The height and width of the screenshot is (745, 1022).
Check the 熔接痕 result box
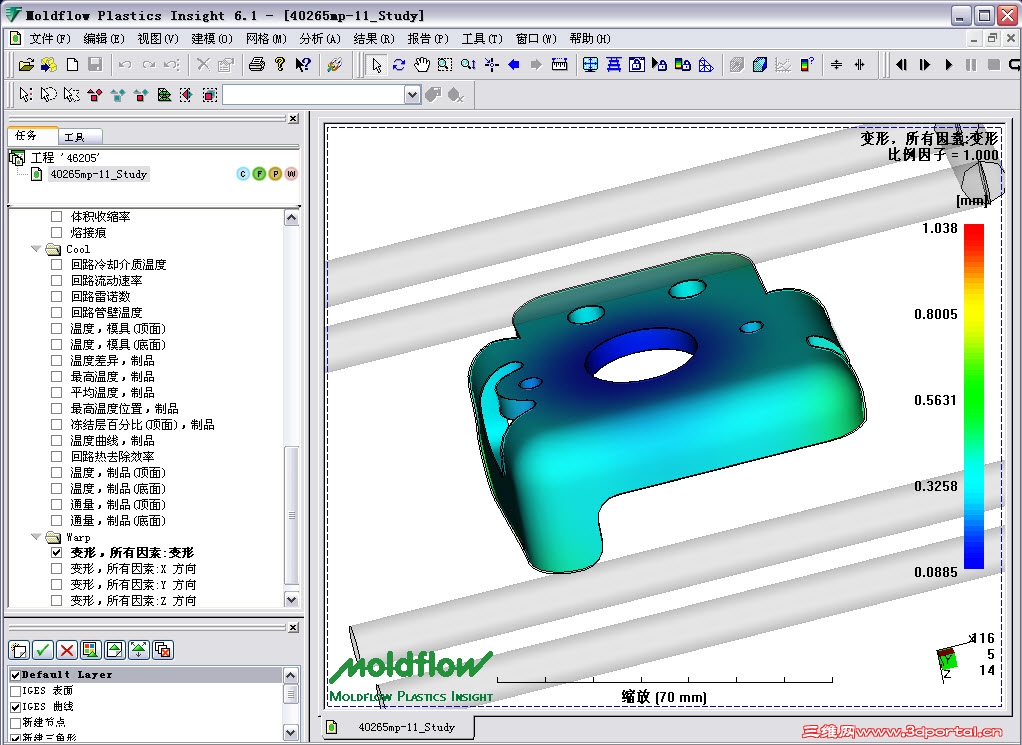coord(57,233)
